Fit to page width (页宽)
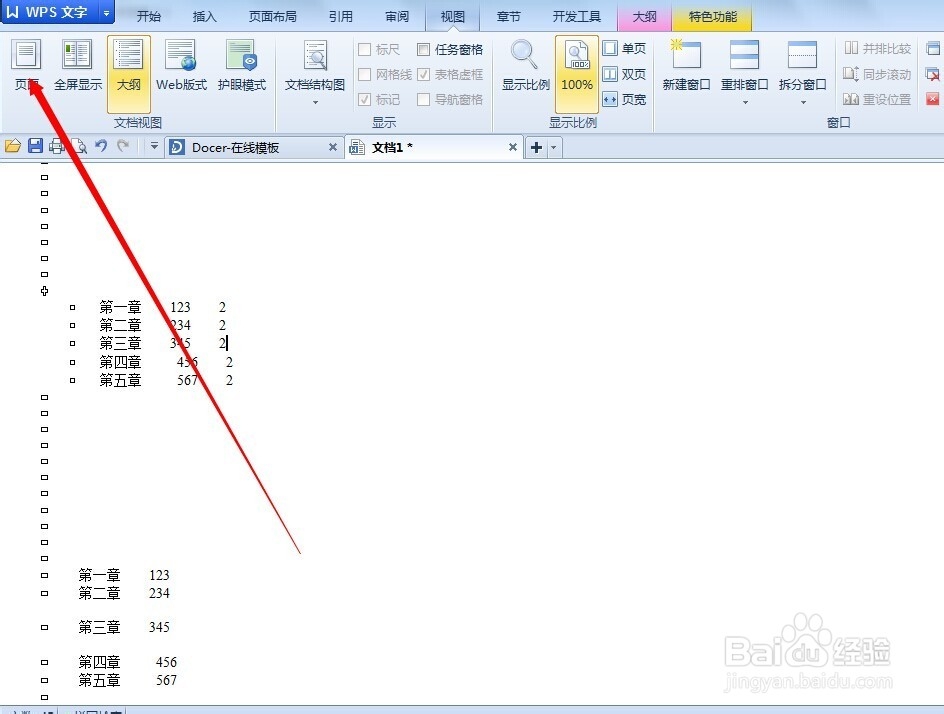This screenshot has width=944, height=714. click(x=624, y=99)
